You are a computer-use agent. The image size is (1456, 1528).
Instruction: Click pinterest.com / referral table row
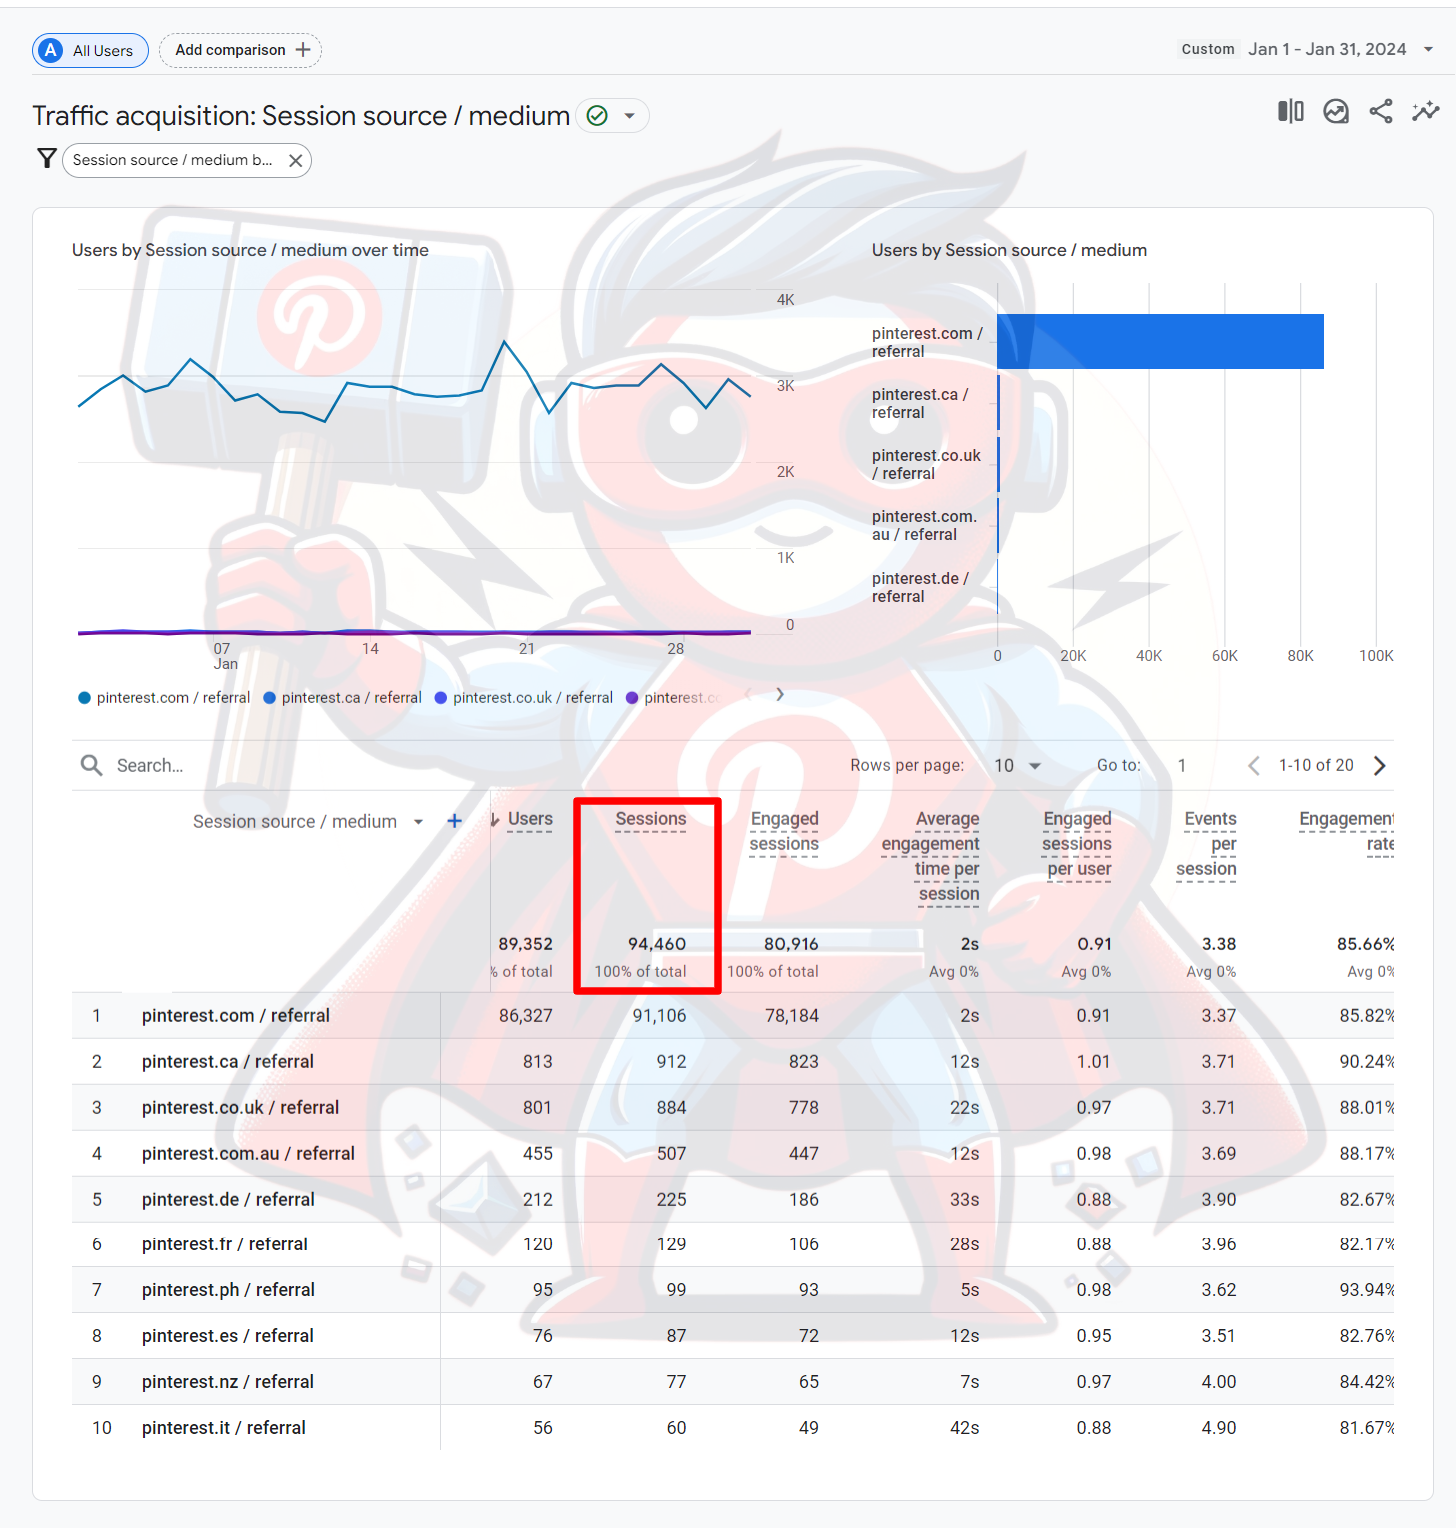733,1016
